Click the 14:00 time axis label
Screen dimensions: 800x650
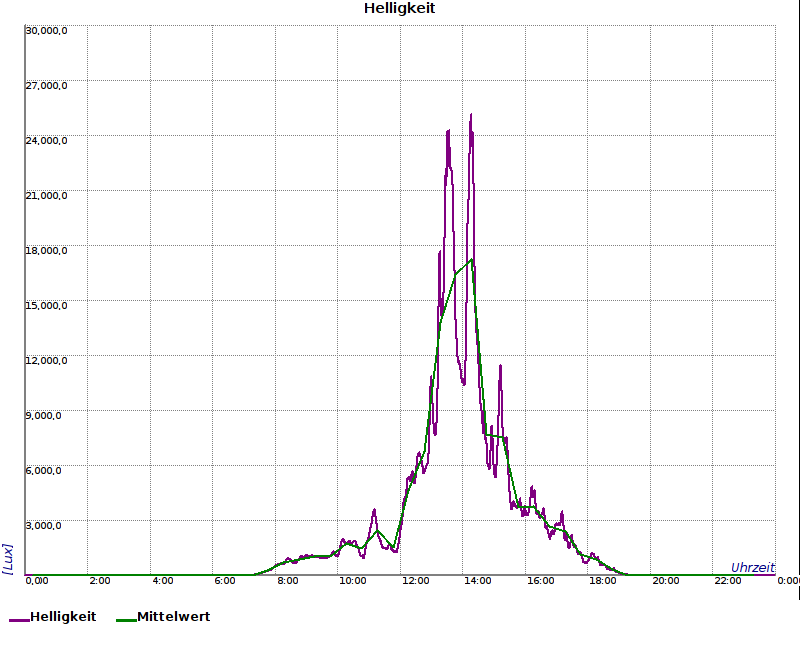[478, 581]
